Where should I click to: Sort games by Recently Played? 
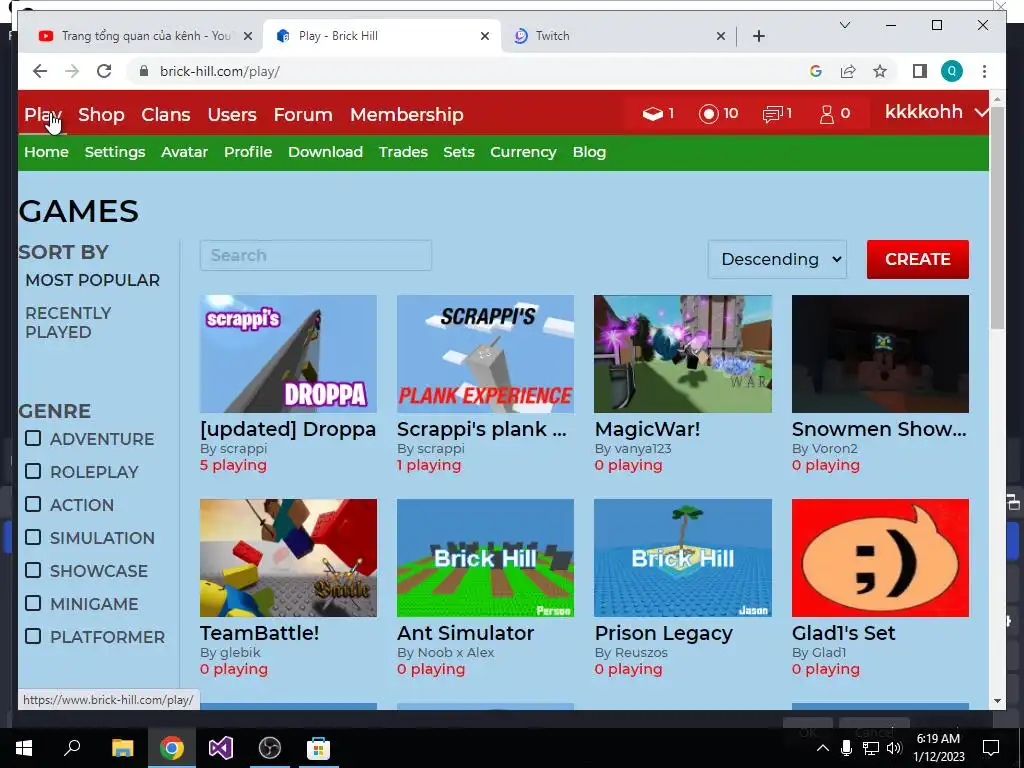tap(69, 323)
